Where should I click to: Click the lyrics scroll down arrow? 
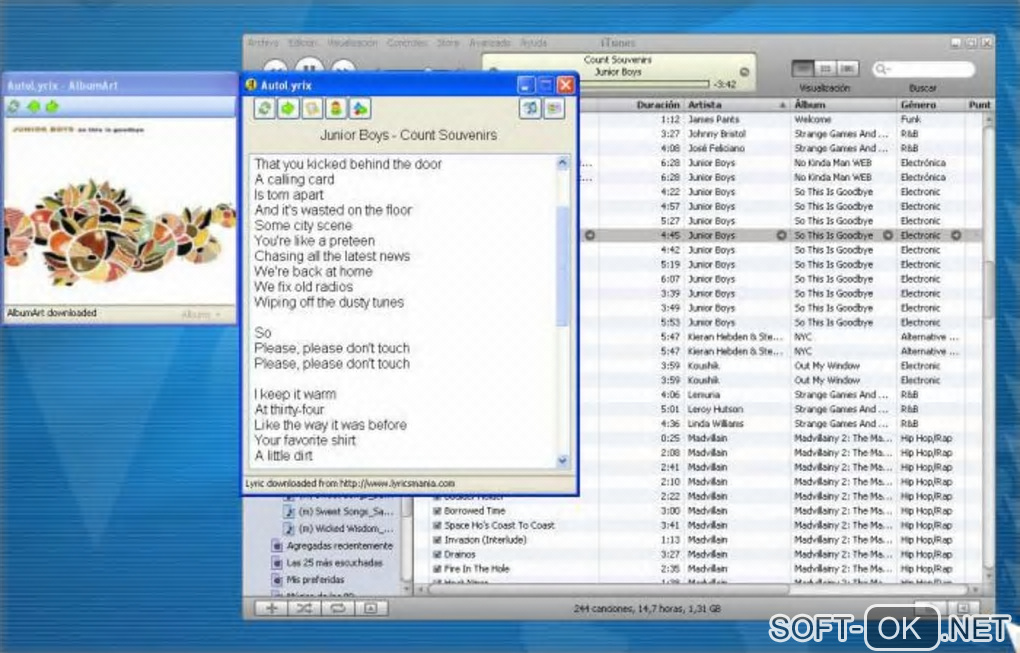click(x=563, y=460)
